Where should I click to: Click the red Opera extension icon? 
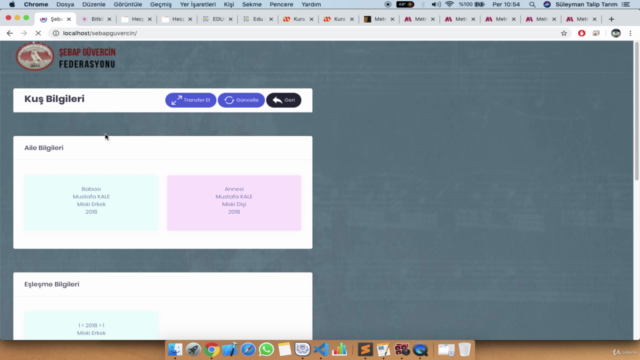click(582, 33)
